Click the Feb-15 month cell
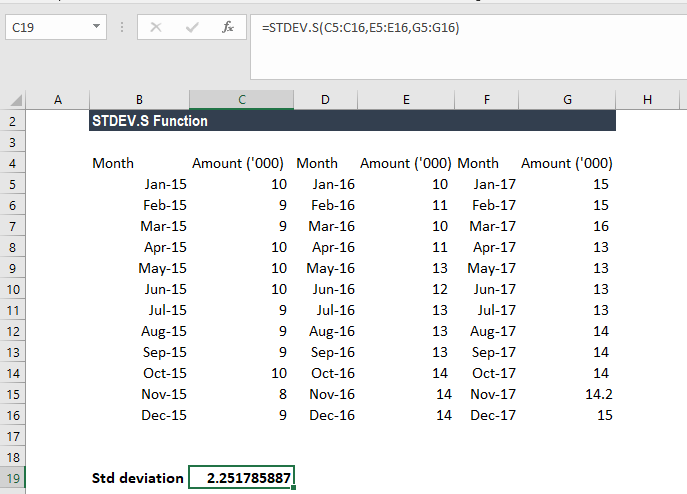Image resolution: width=687 pixels, height=494 pixels. pyautogui.click(x=139, y=205)
